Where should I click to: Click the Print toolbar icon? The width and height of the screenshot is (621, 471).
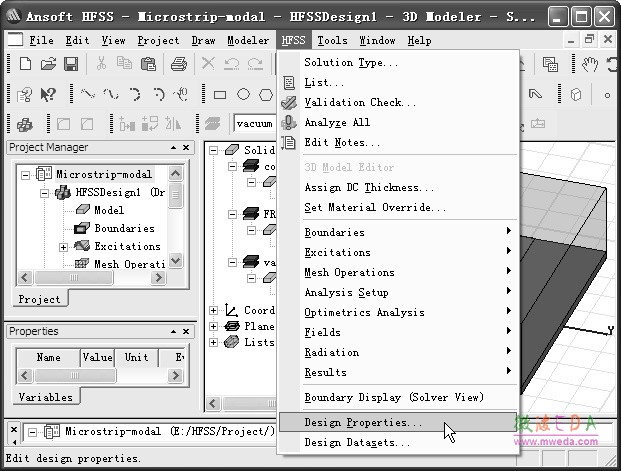179,64
